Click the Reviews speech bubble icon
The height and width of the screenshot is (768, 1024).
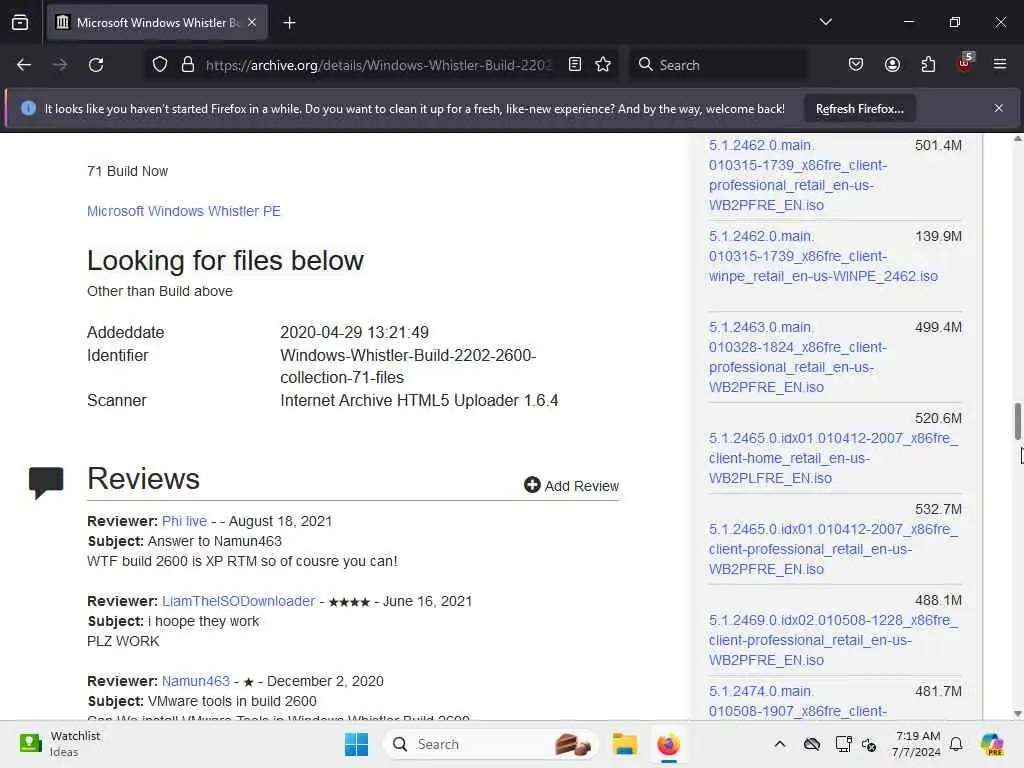[x=46, y=483]
